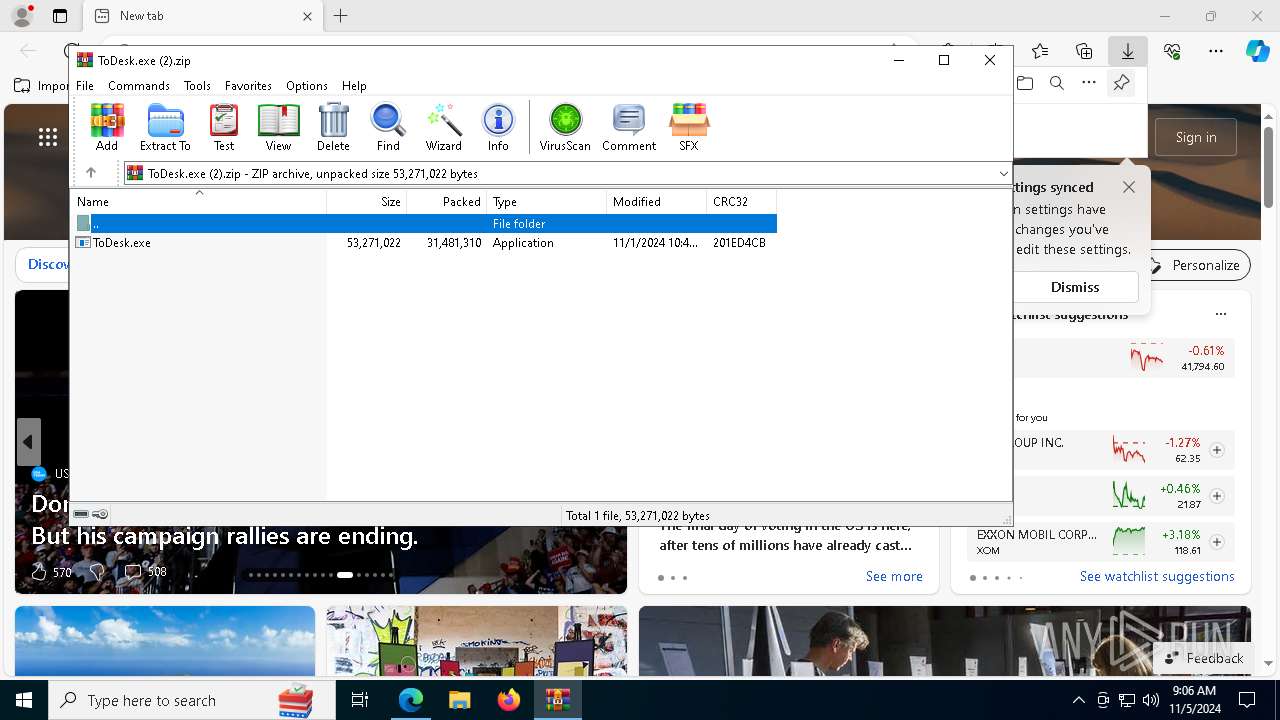This screenshot has height=720, width=1280.
Task: Click the drive icon in WinRAR status bar
Action: 81,514
